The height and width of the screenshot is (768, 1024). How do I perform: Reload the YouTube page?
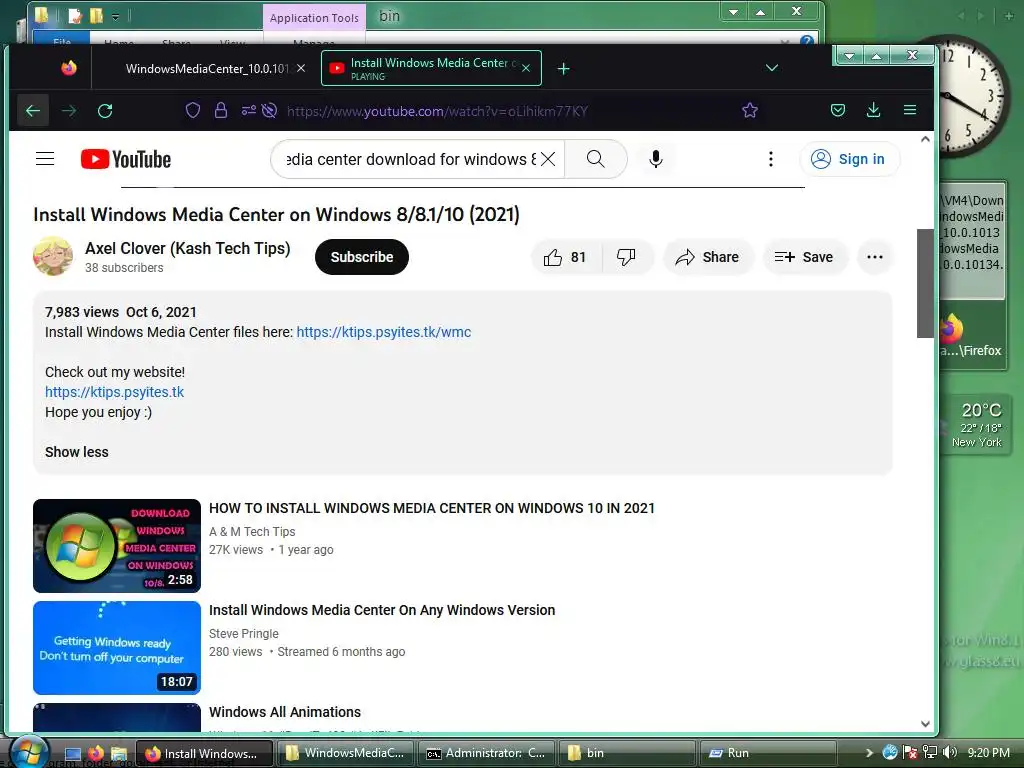pyautogui.click(x=105, y=111)
